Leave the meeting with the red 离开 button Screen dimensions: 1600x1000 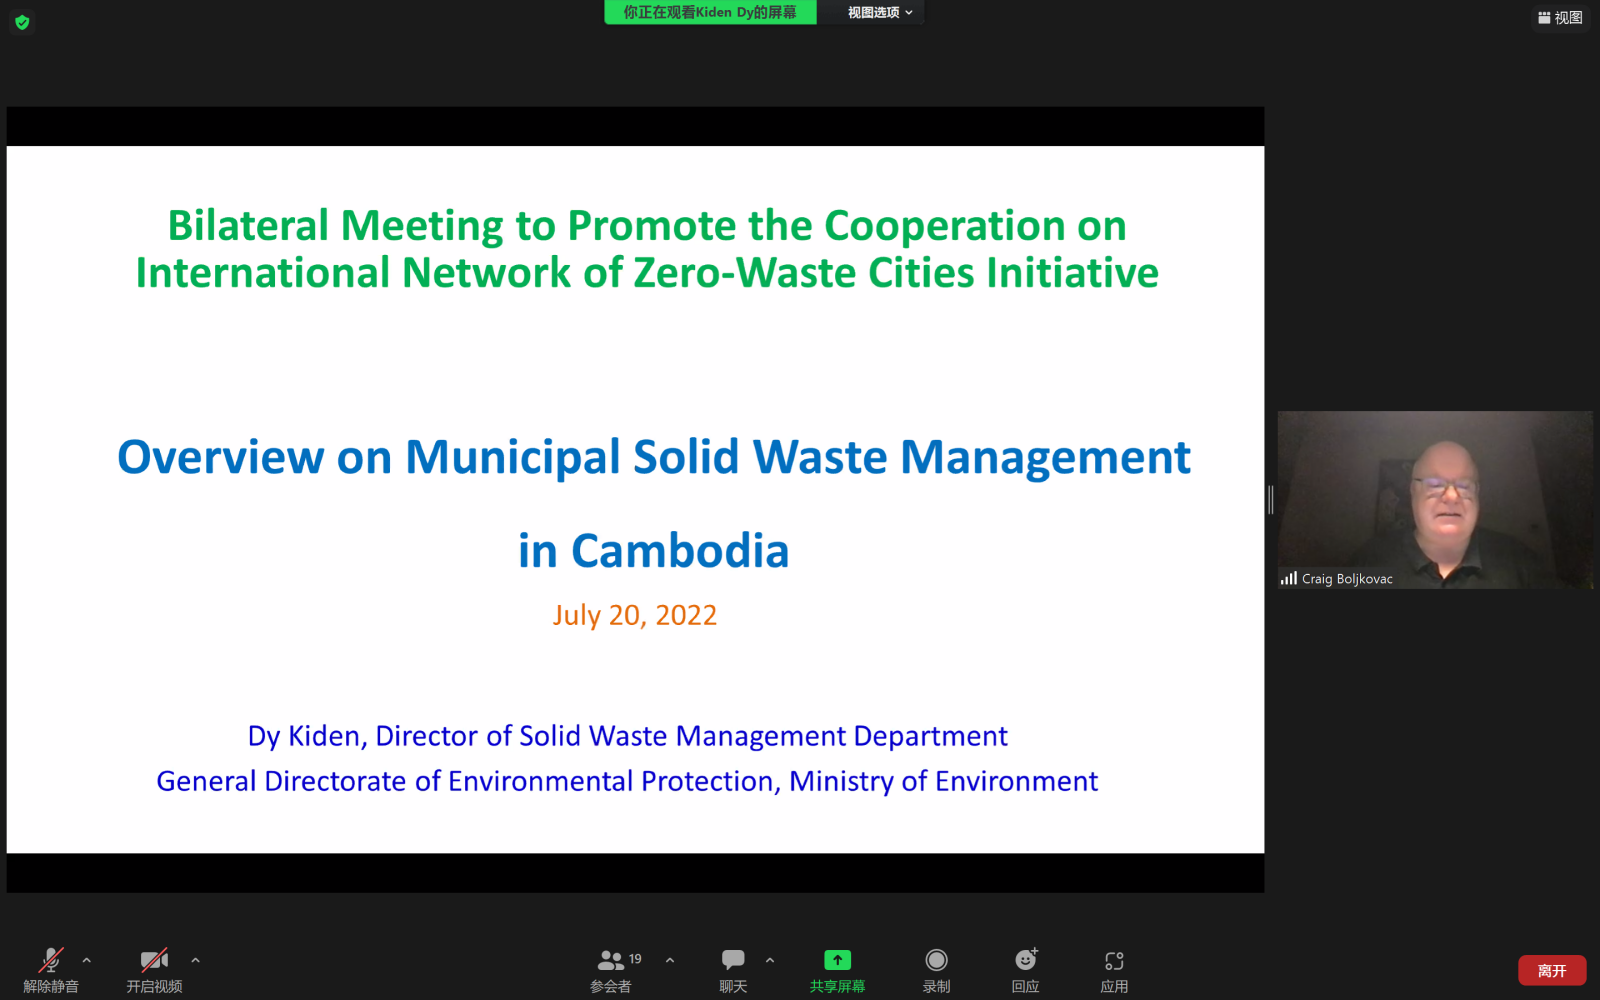click(x=1551, y=970)
